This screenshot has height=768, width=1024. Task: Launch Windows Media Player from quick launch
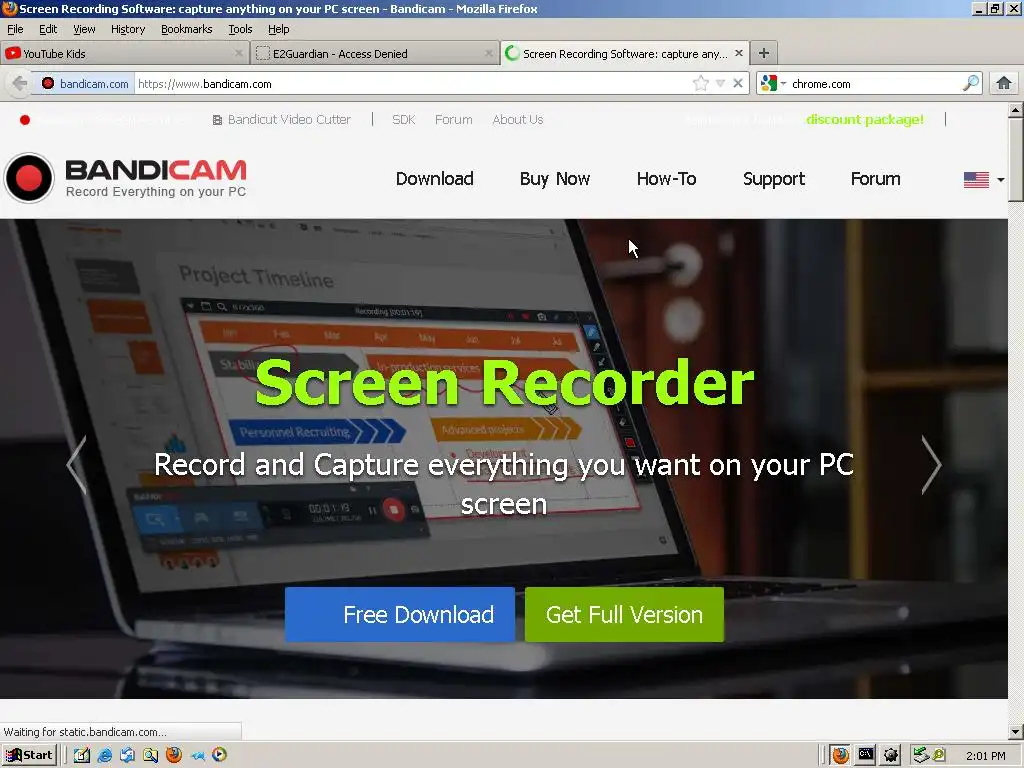(220, 755)
